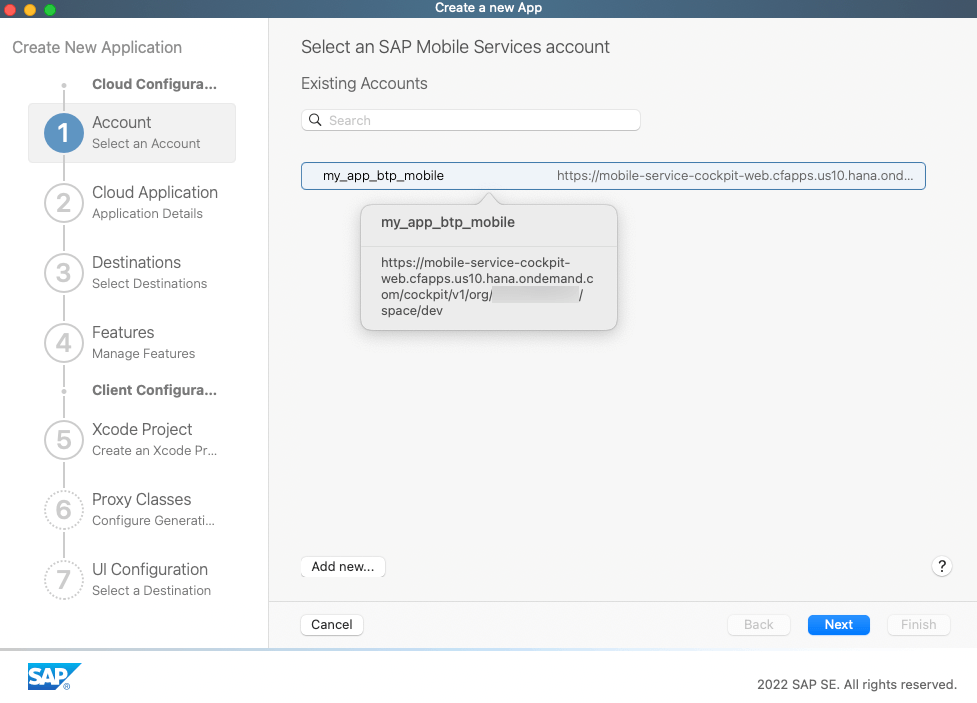Screen dimensions: 977x703
Task: Click the step 7 UI Configuration circle icon
Action: [64, 580]
